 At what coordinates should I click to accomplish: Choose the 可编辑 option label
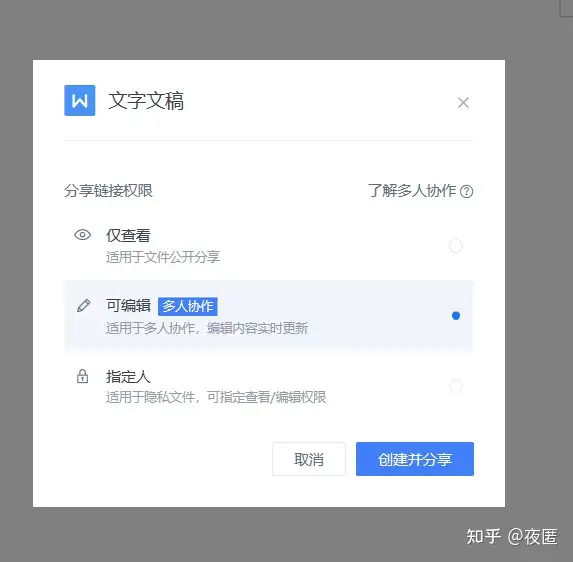[x=128, y=305]
